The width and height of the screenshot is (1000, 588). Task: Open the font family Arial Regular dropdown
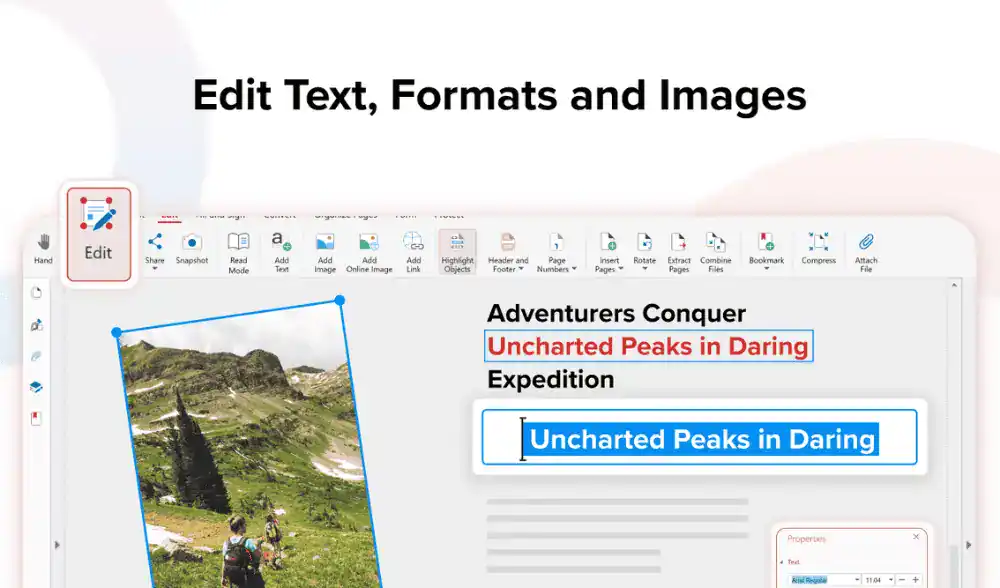856,580
